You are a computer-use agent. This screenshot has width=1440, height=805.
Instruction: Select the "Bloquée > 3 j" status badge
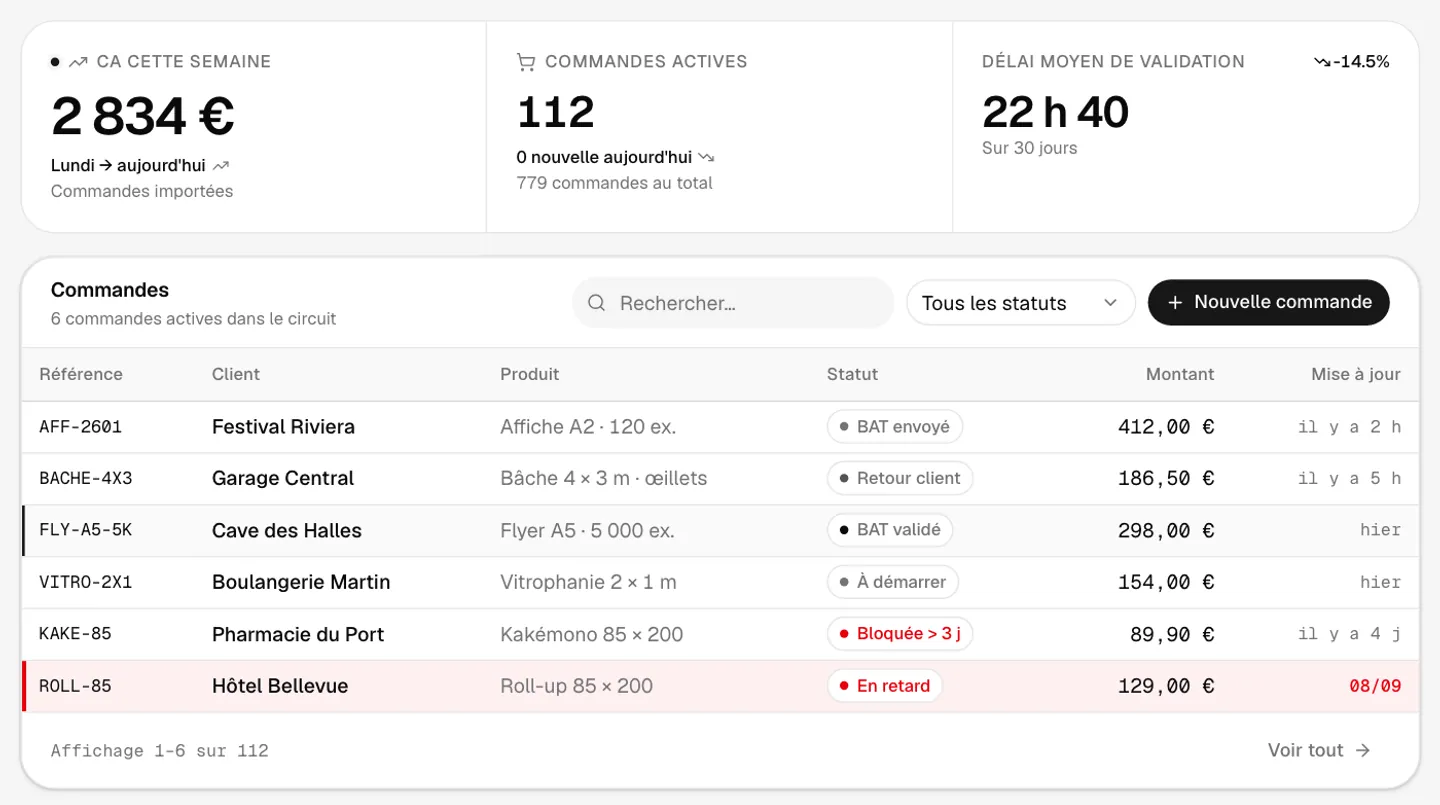(x=900, y=634)
